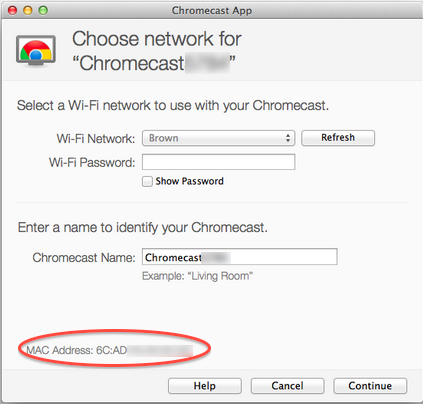Open Help for Chromecast setup
Screen dimensions: 423x404
point(205,386)
